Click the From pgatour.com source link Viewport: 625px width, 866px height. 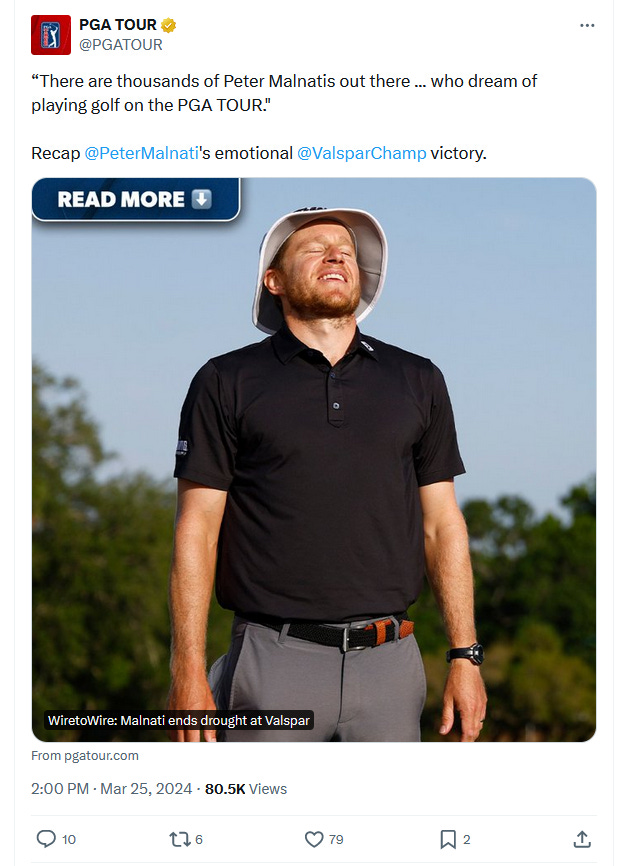85,756
